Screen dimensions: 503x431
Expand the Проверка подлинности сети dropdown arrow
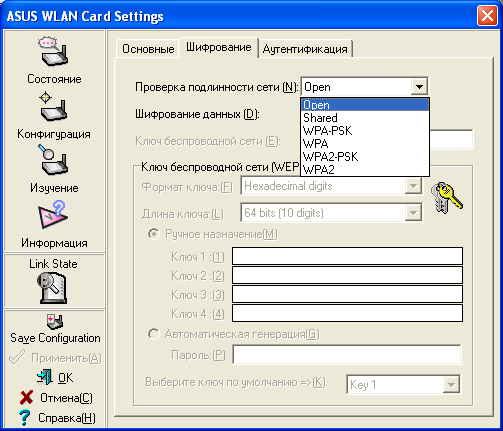419,87
